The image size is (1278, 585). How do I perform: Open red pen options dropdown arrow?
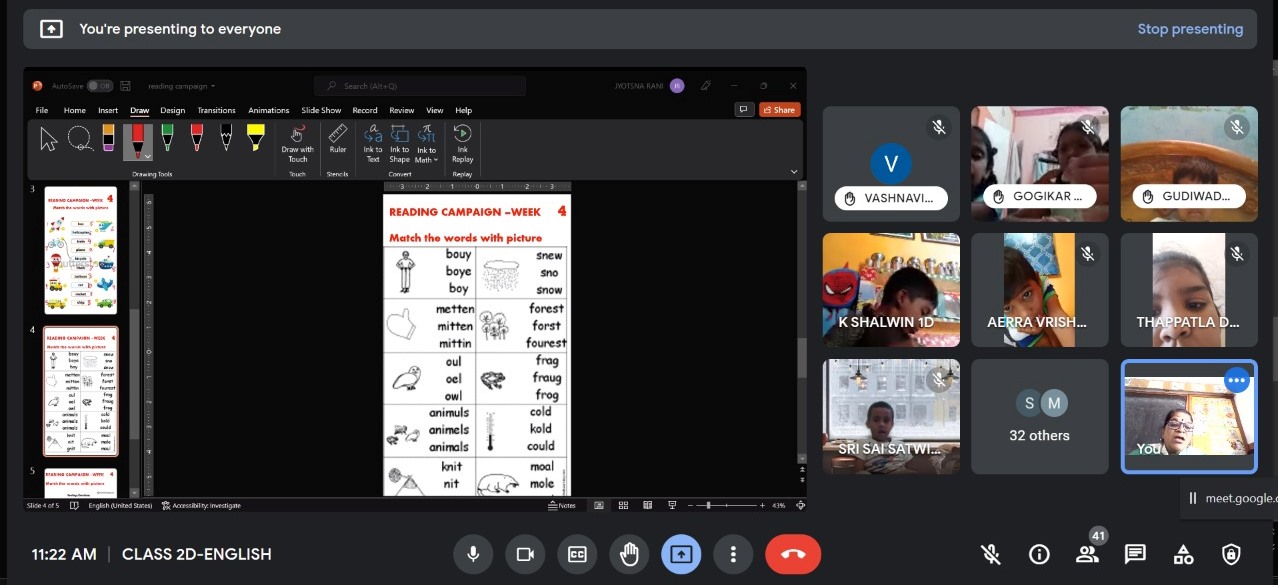(148, 156)
